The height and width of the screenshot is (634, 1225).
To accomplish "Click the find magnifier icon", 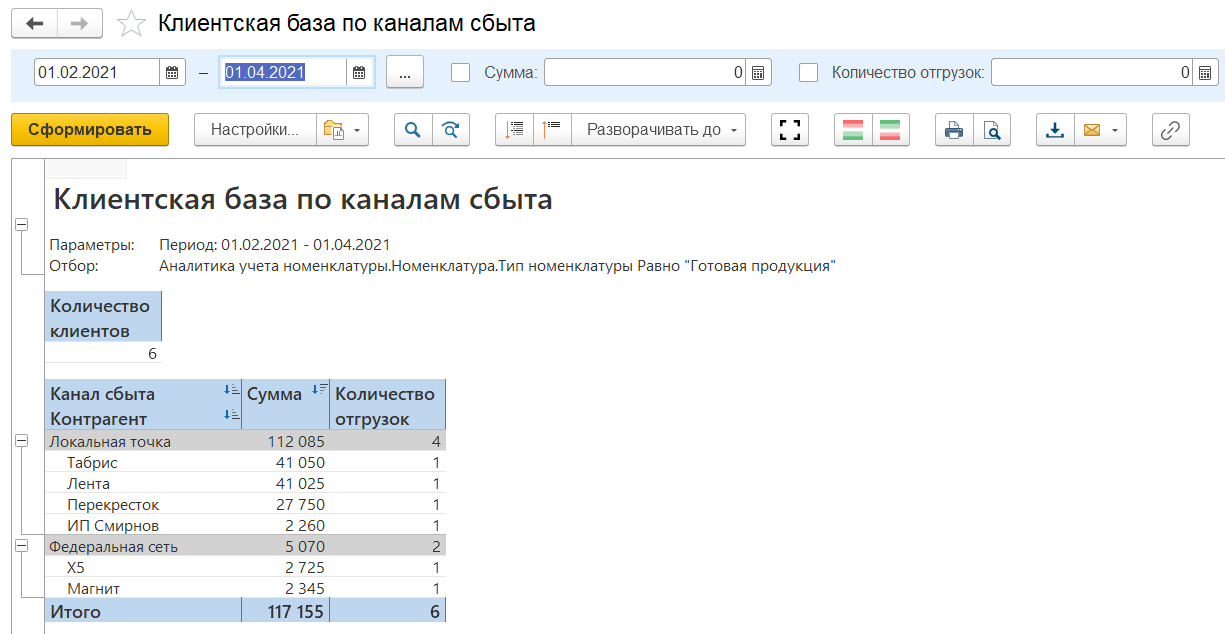I will pos(413,130).
